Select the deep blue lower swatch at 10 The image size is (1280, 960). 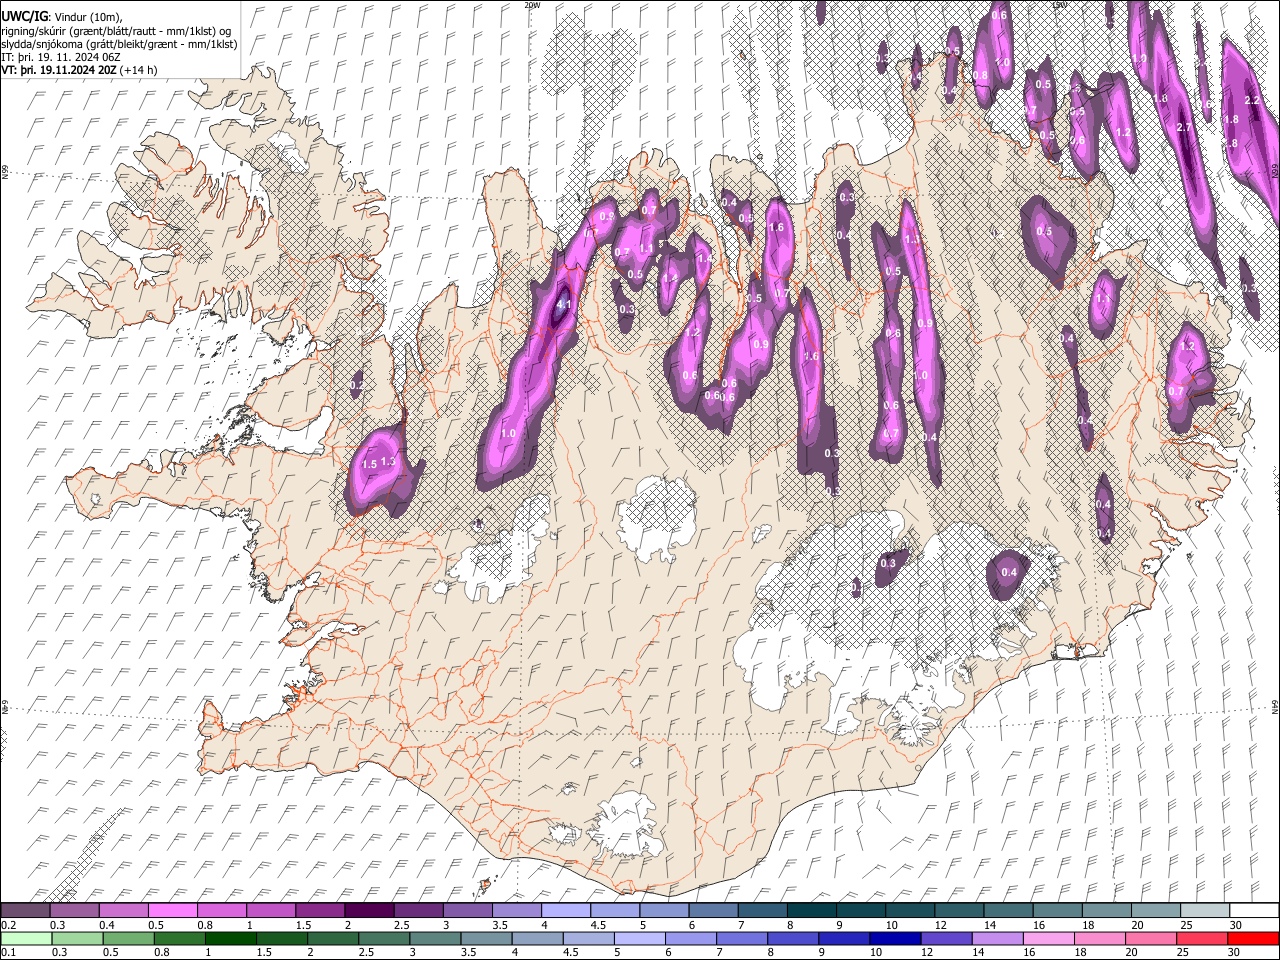[x=893, y=938]
